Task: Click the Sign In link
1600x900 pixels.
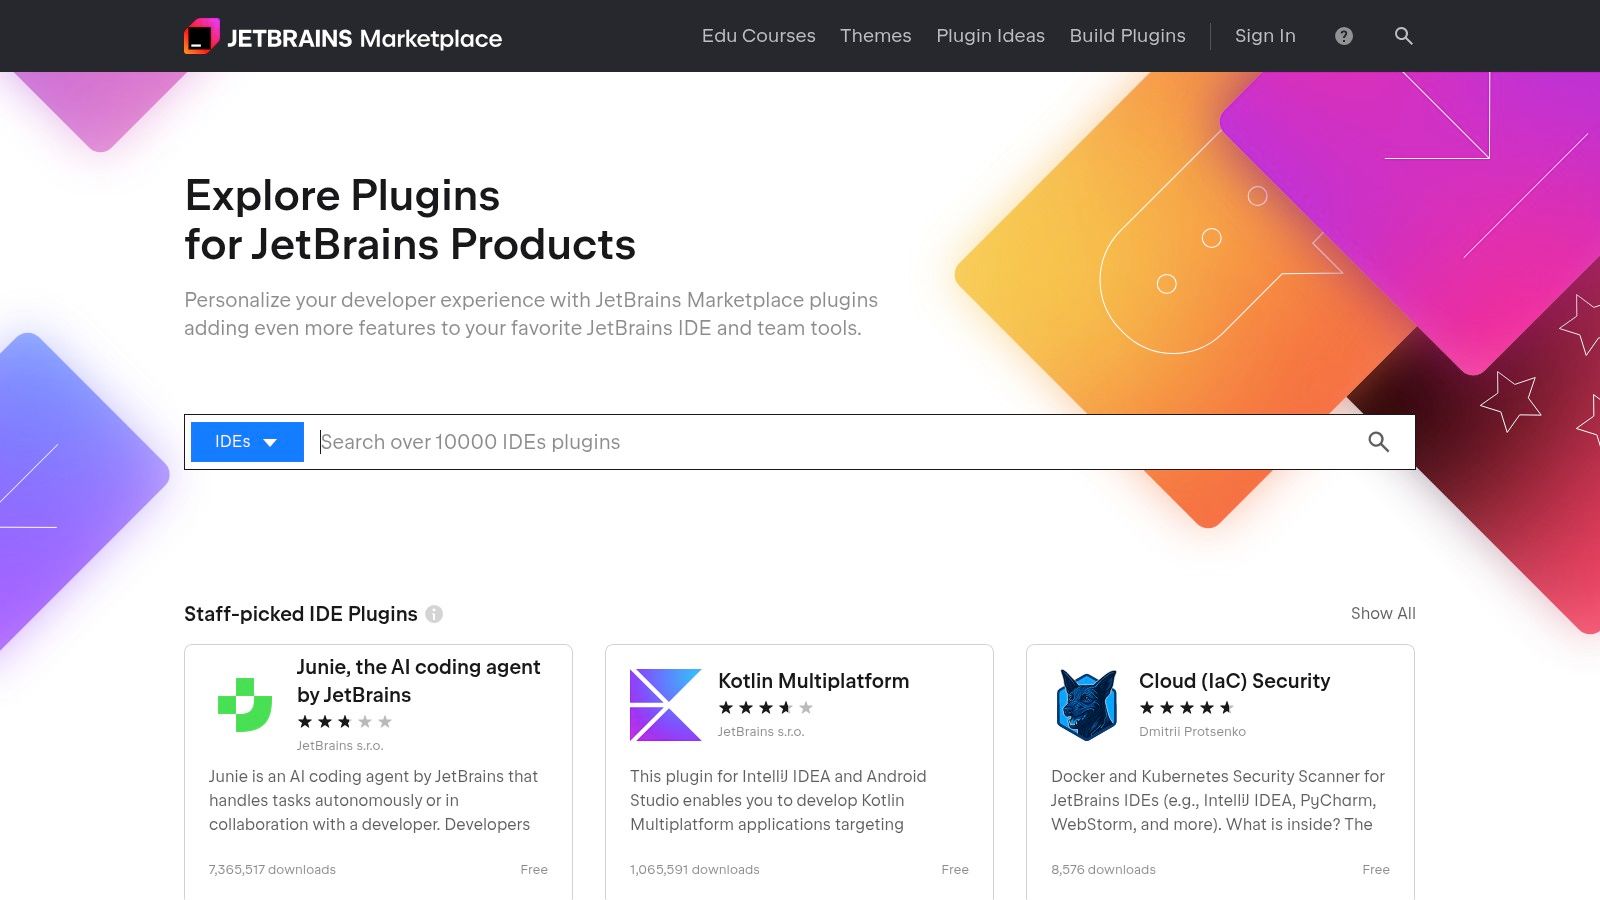Action: [1264, 36]
